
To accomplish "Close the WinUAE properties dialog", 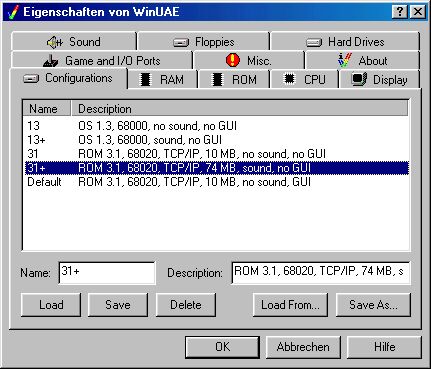I will tap(418, 12).
